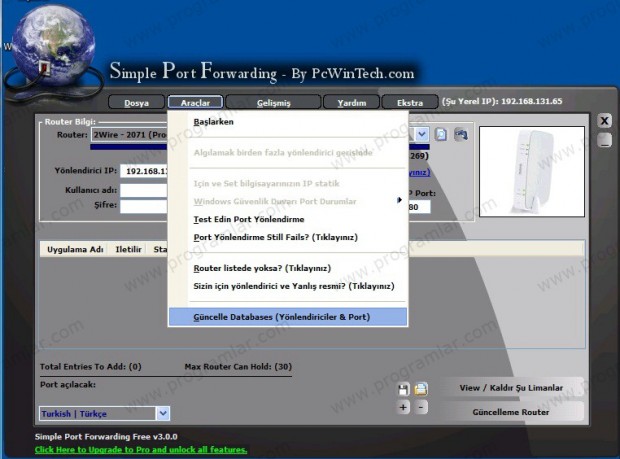The image size is (620, 459).
Task: Expand Windows Güvenlik Duvarı submenu arrow
Action: 399,200
